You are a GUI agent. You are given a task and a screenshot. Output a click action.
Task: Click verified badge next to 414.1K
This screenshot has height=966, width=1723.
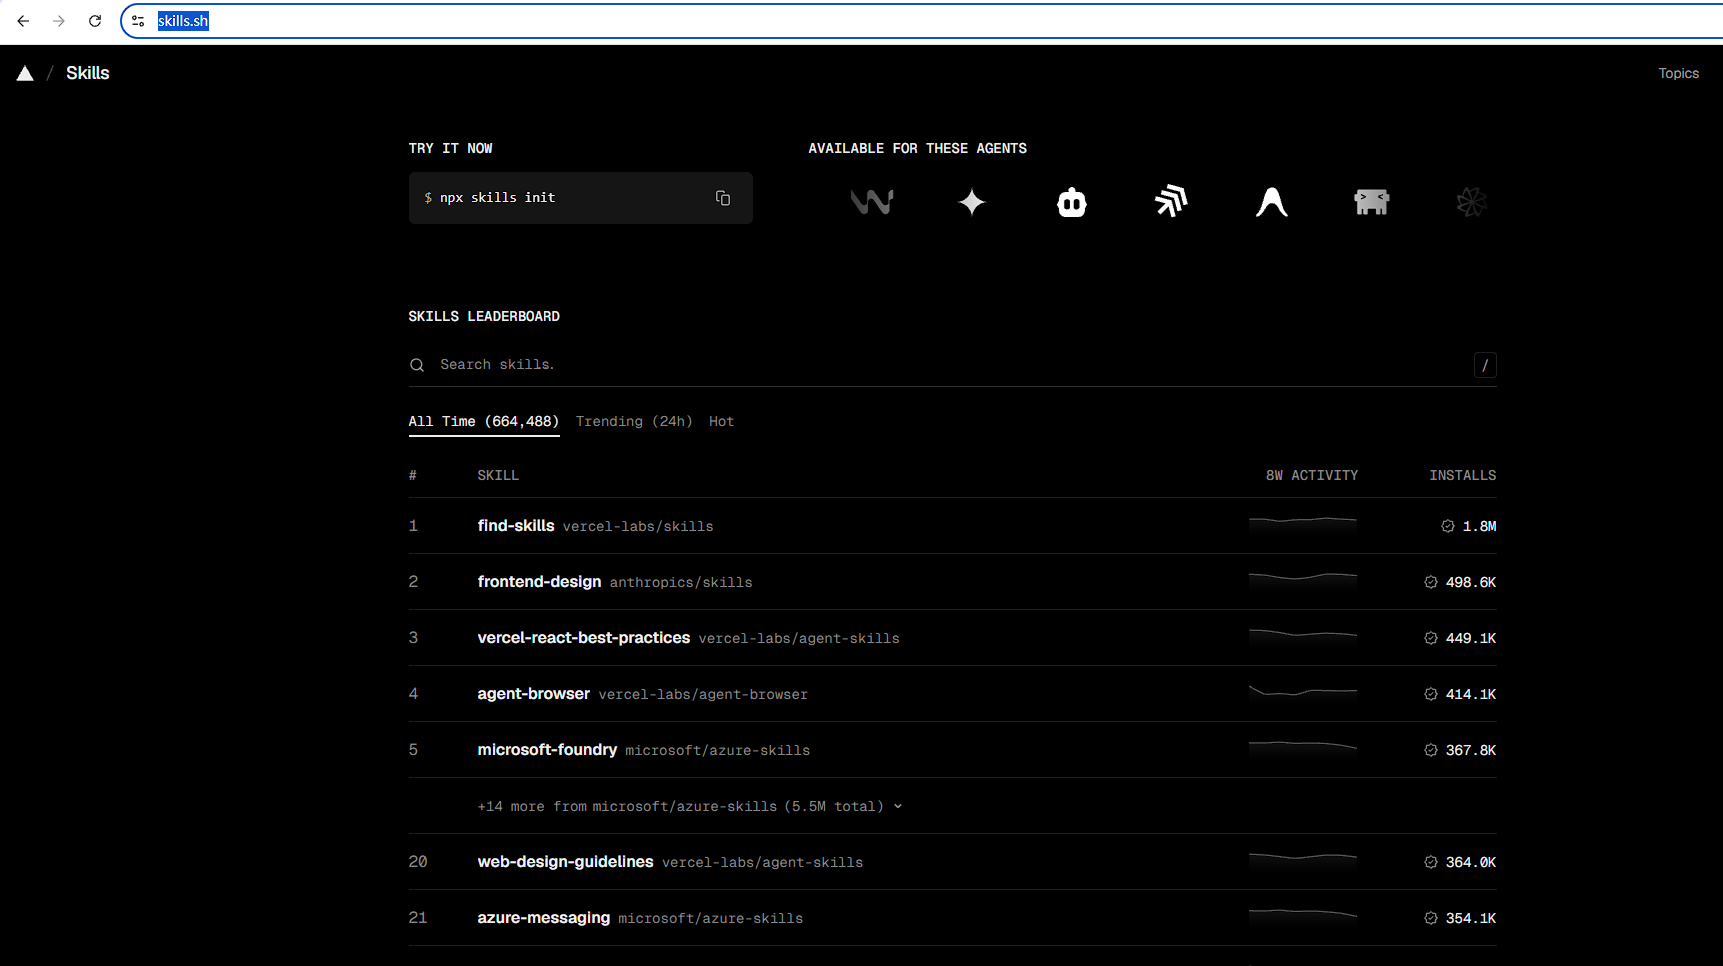[1431, 694]
